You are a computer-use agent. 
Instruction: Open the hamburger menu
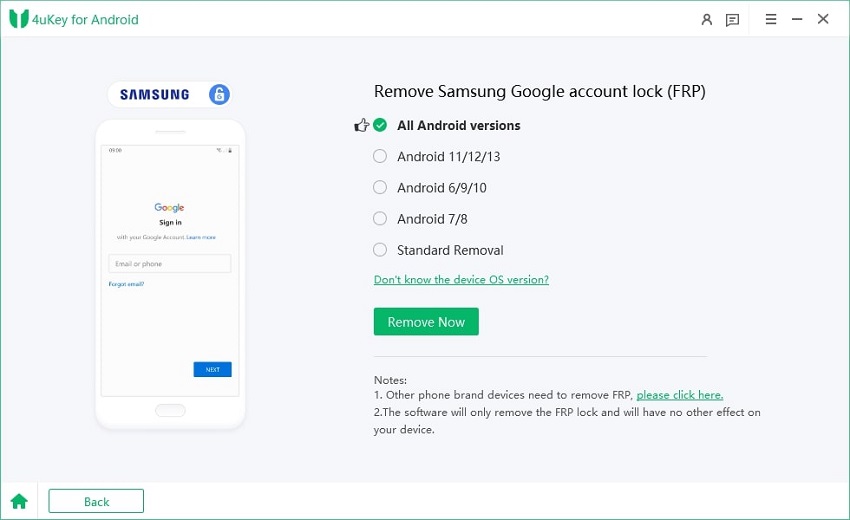click(x=771, y=19)
